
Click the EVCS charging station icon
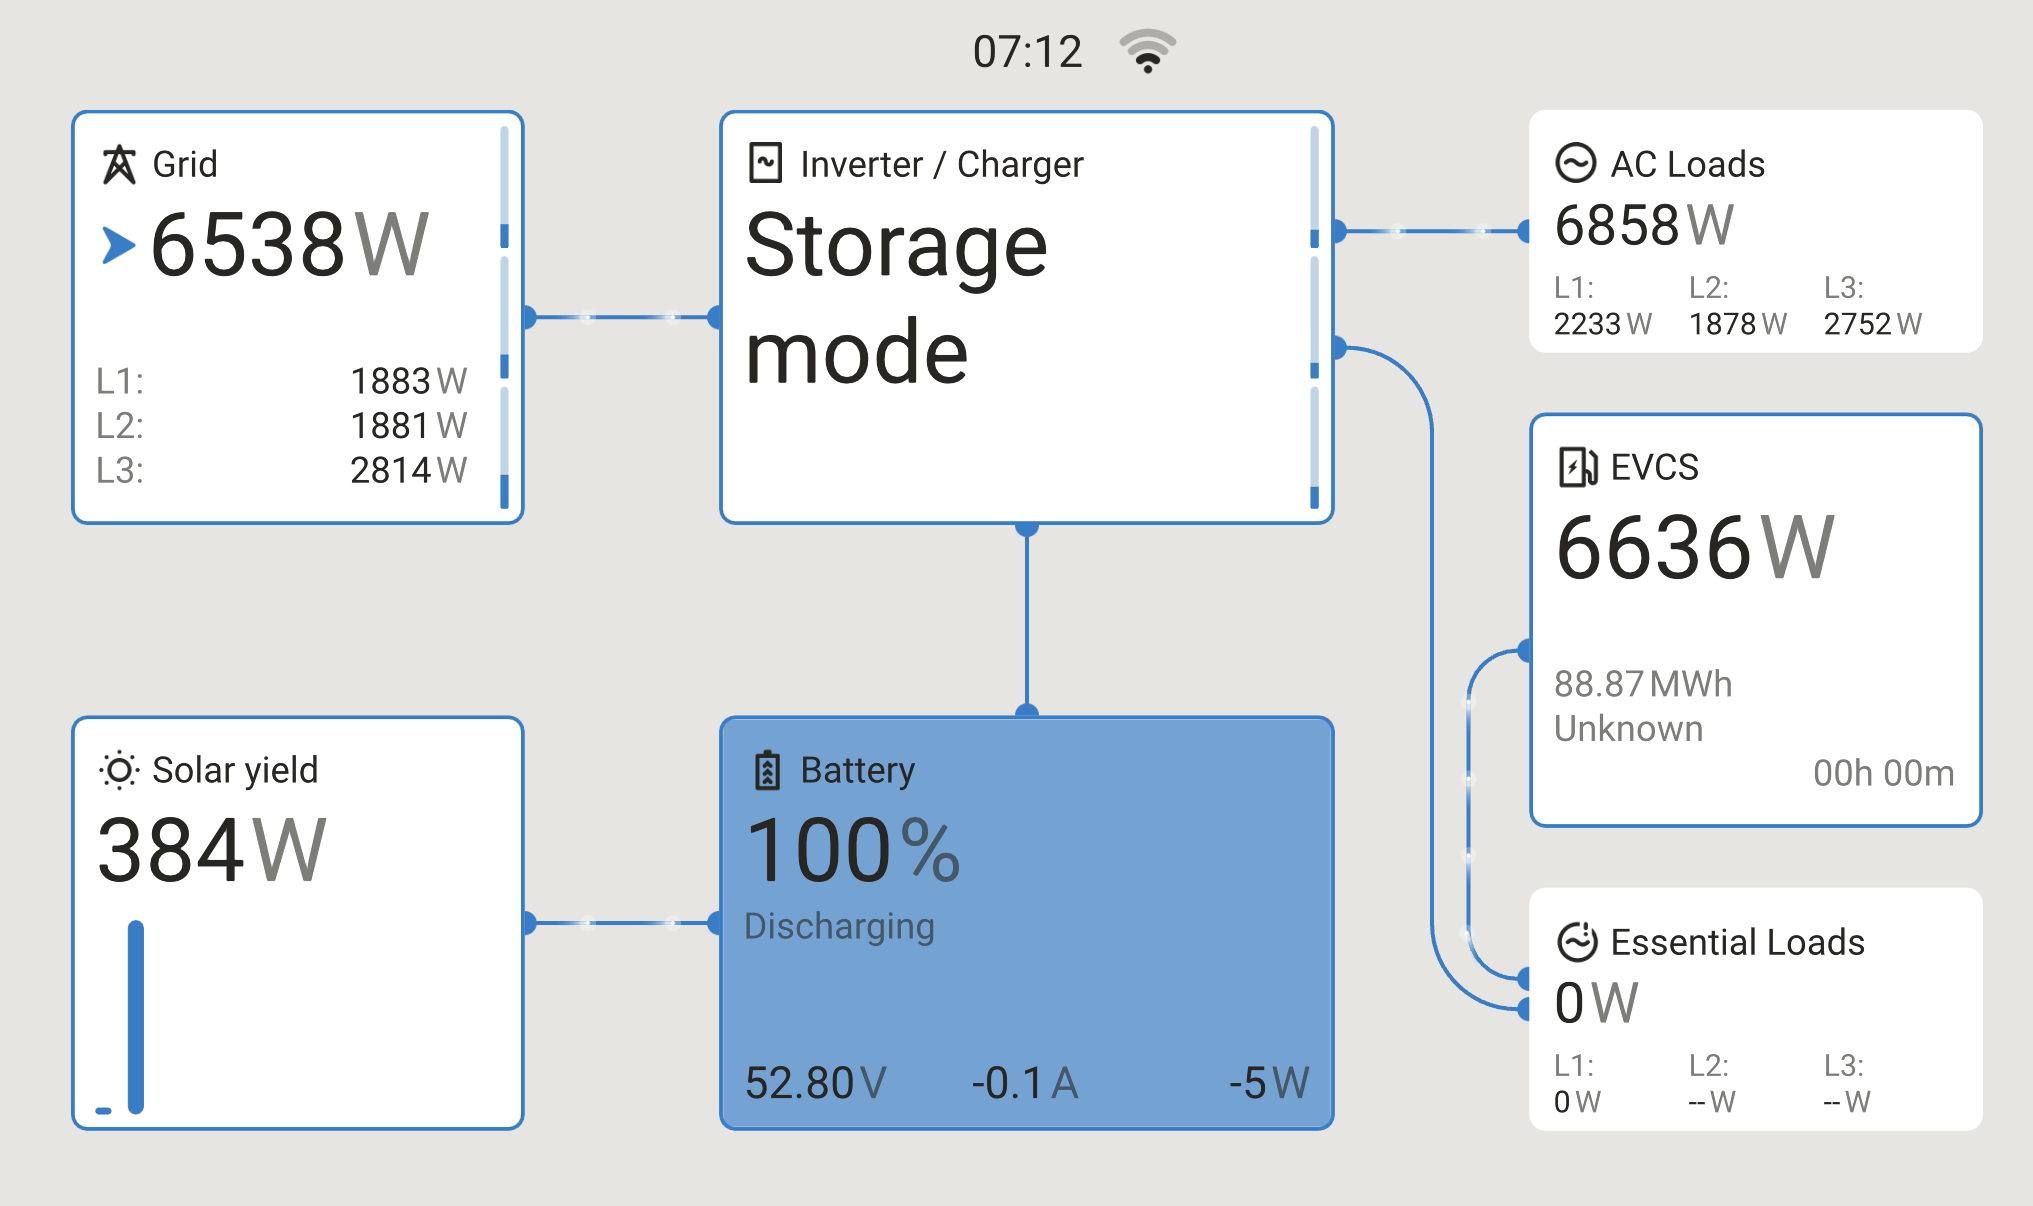click(1577, 467)
